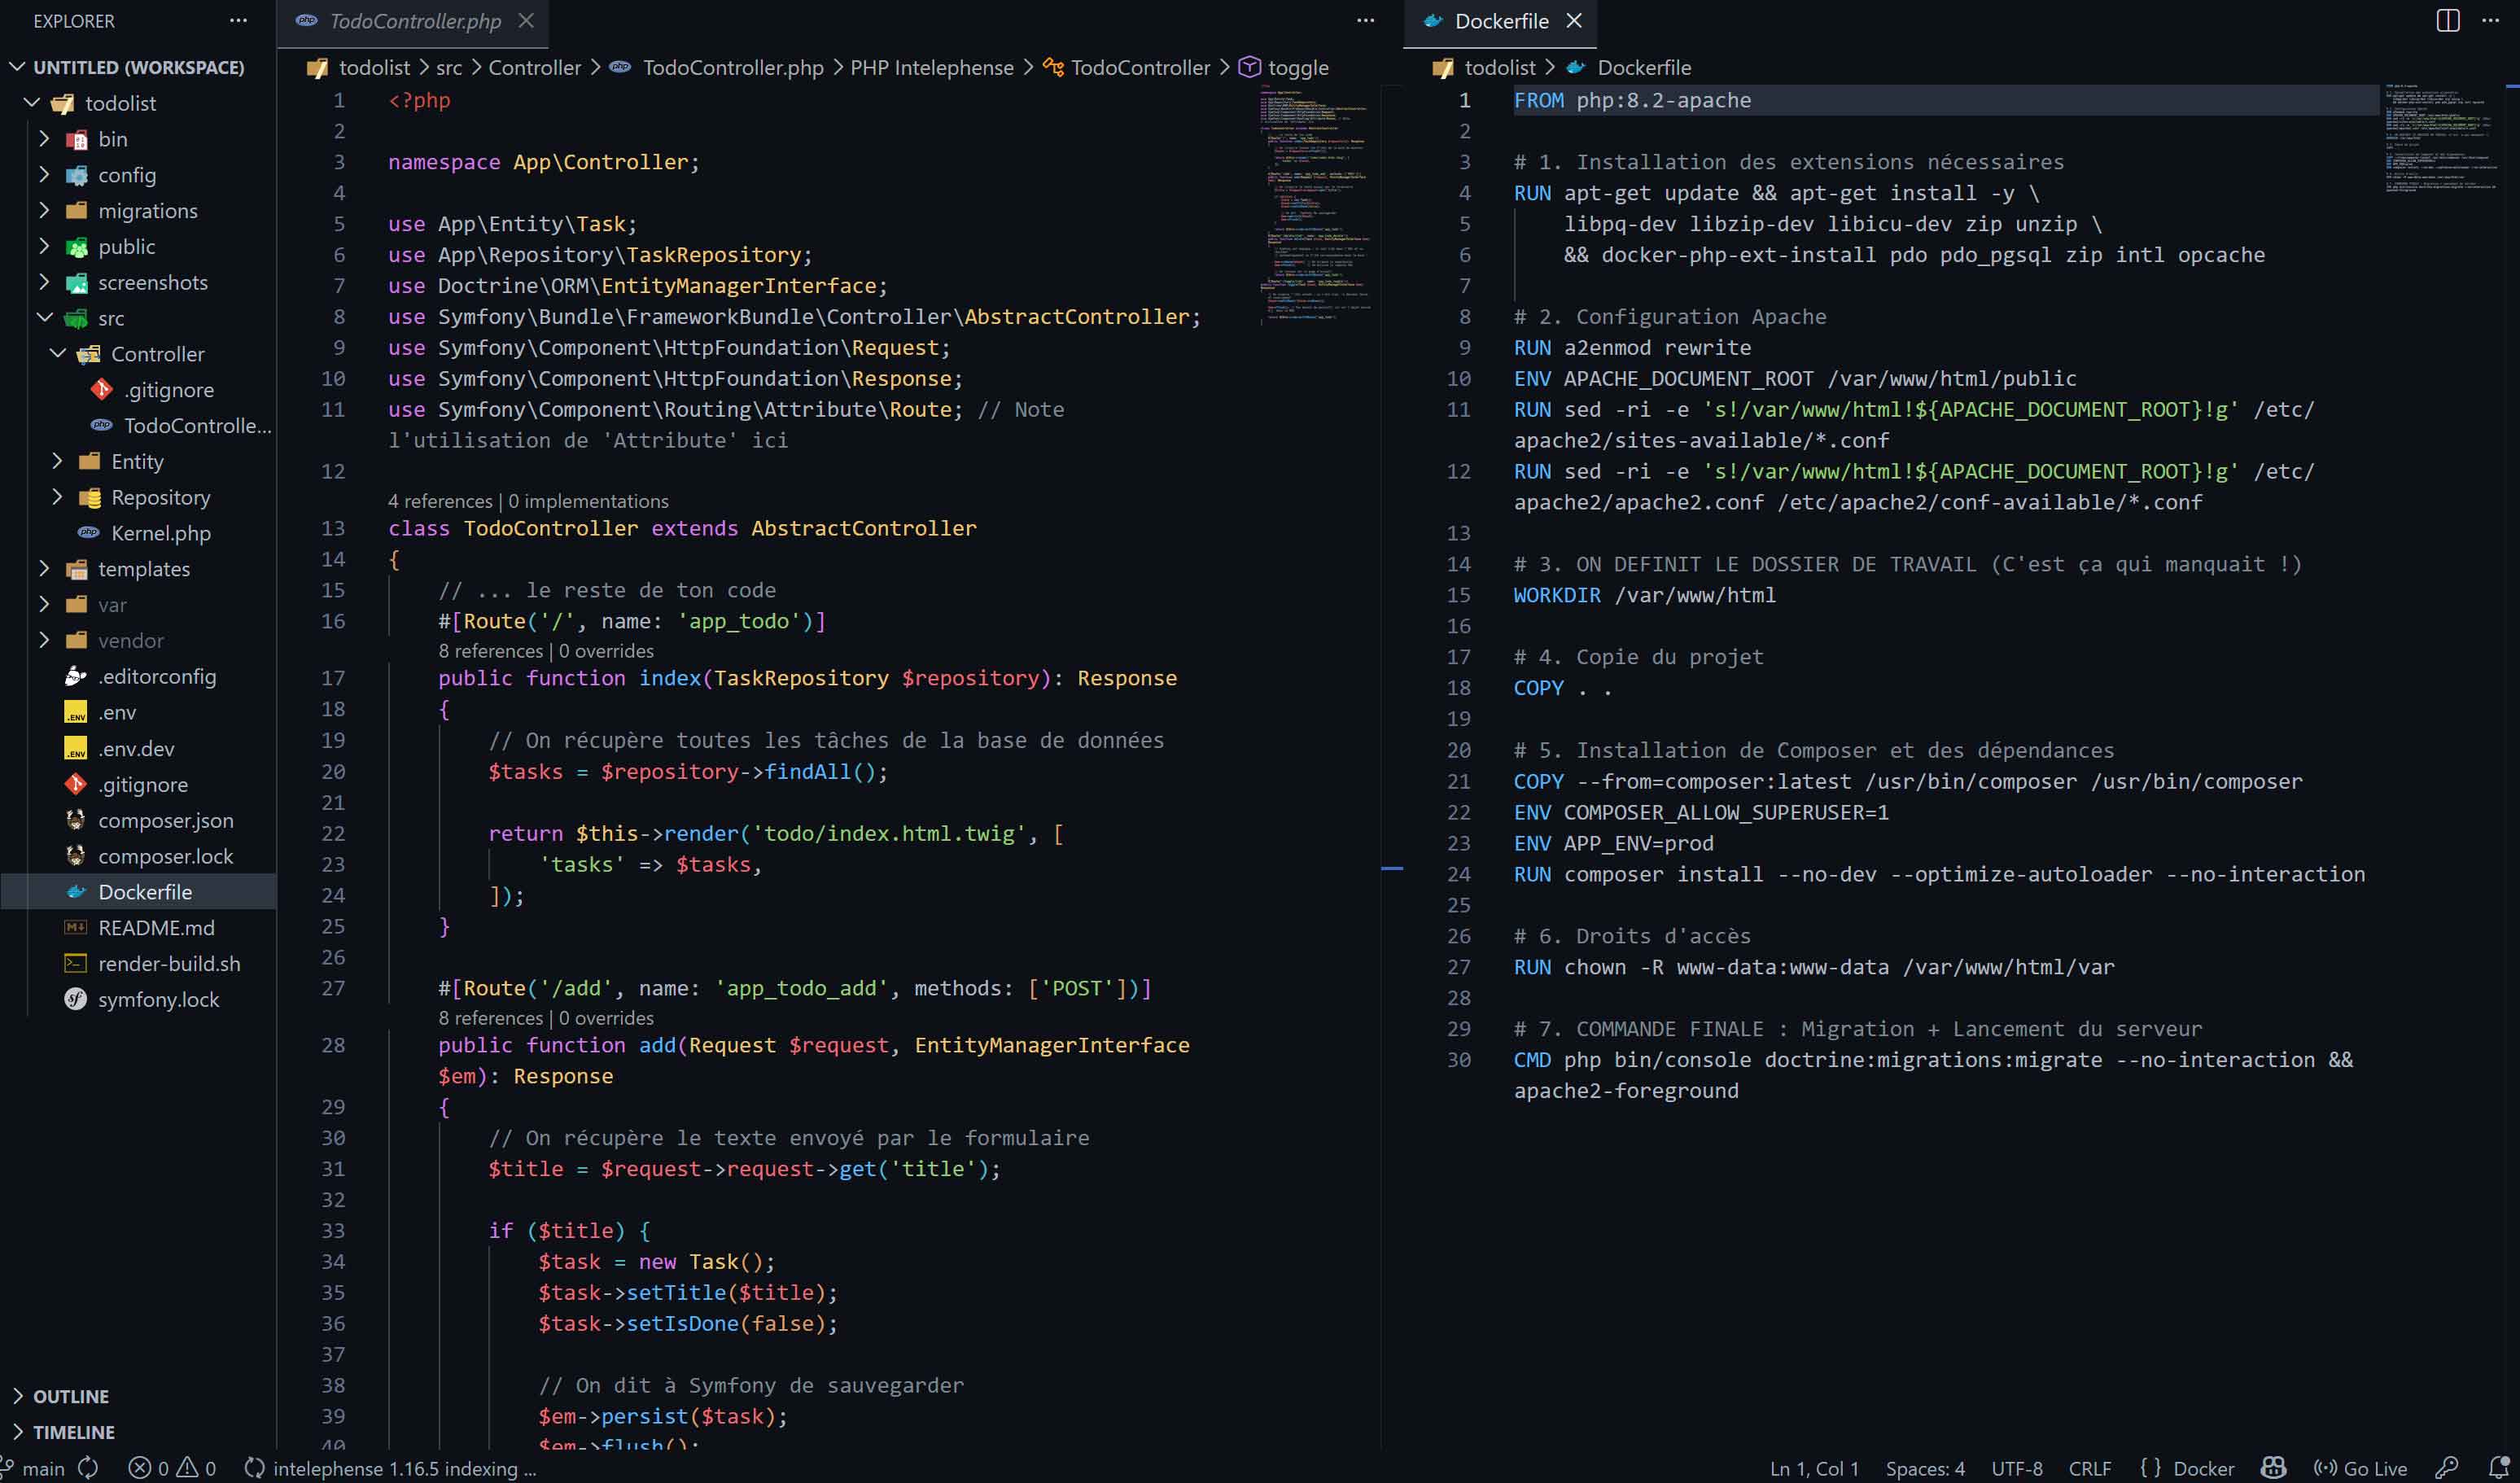
Task: Click the toggle method symbol in breadcrumb
Action: pos(1285,67)
